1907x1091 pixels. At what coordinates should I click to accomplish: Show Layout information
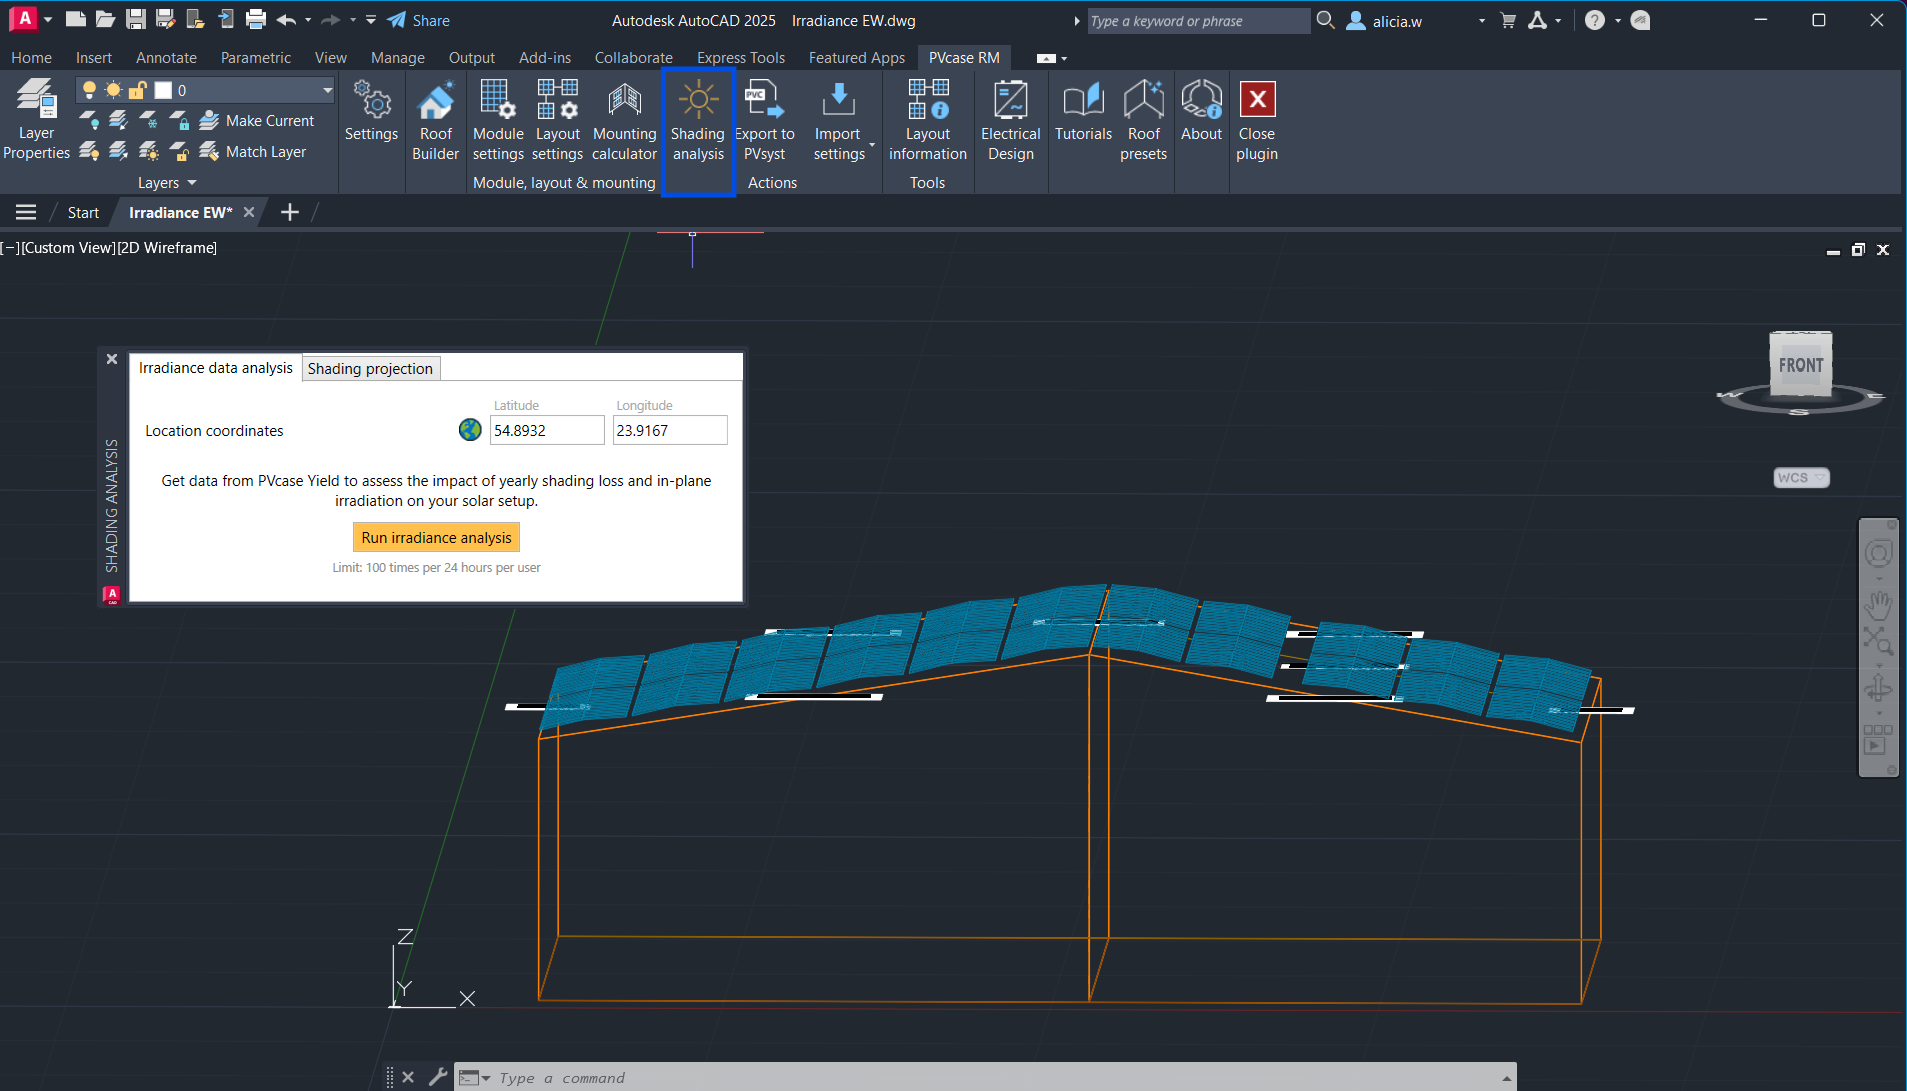click(928, 121)
